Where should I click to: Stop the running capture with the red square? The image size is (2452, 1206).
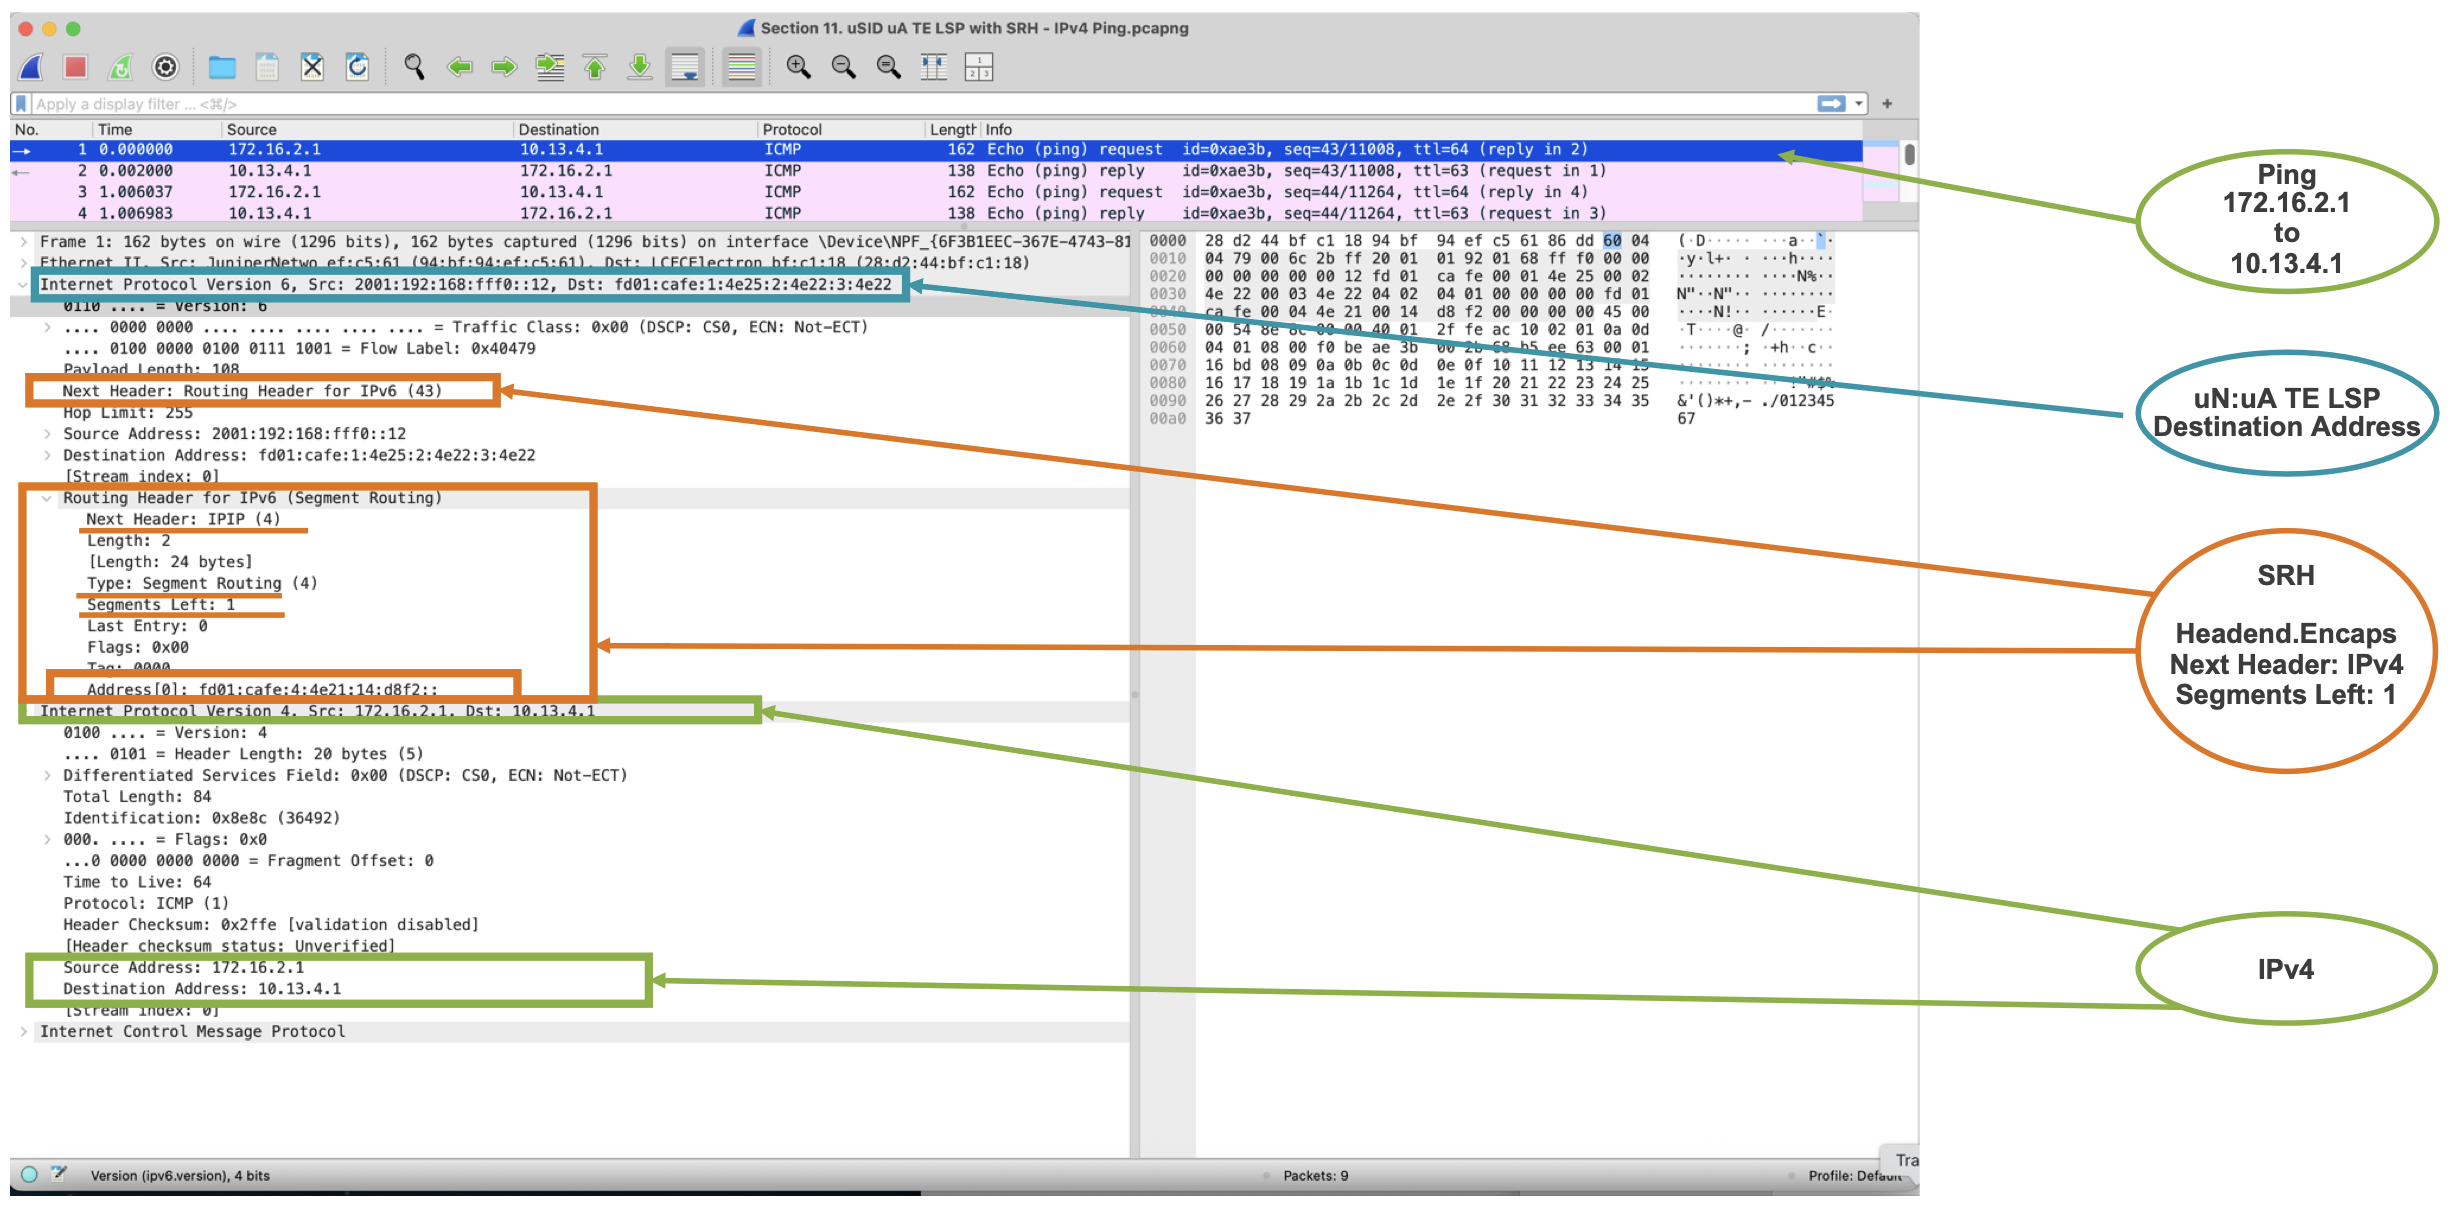point(76,67)
